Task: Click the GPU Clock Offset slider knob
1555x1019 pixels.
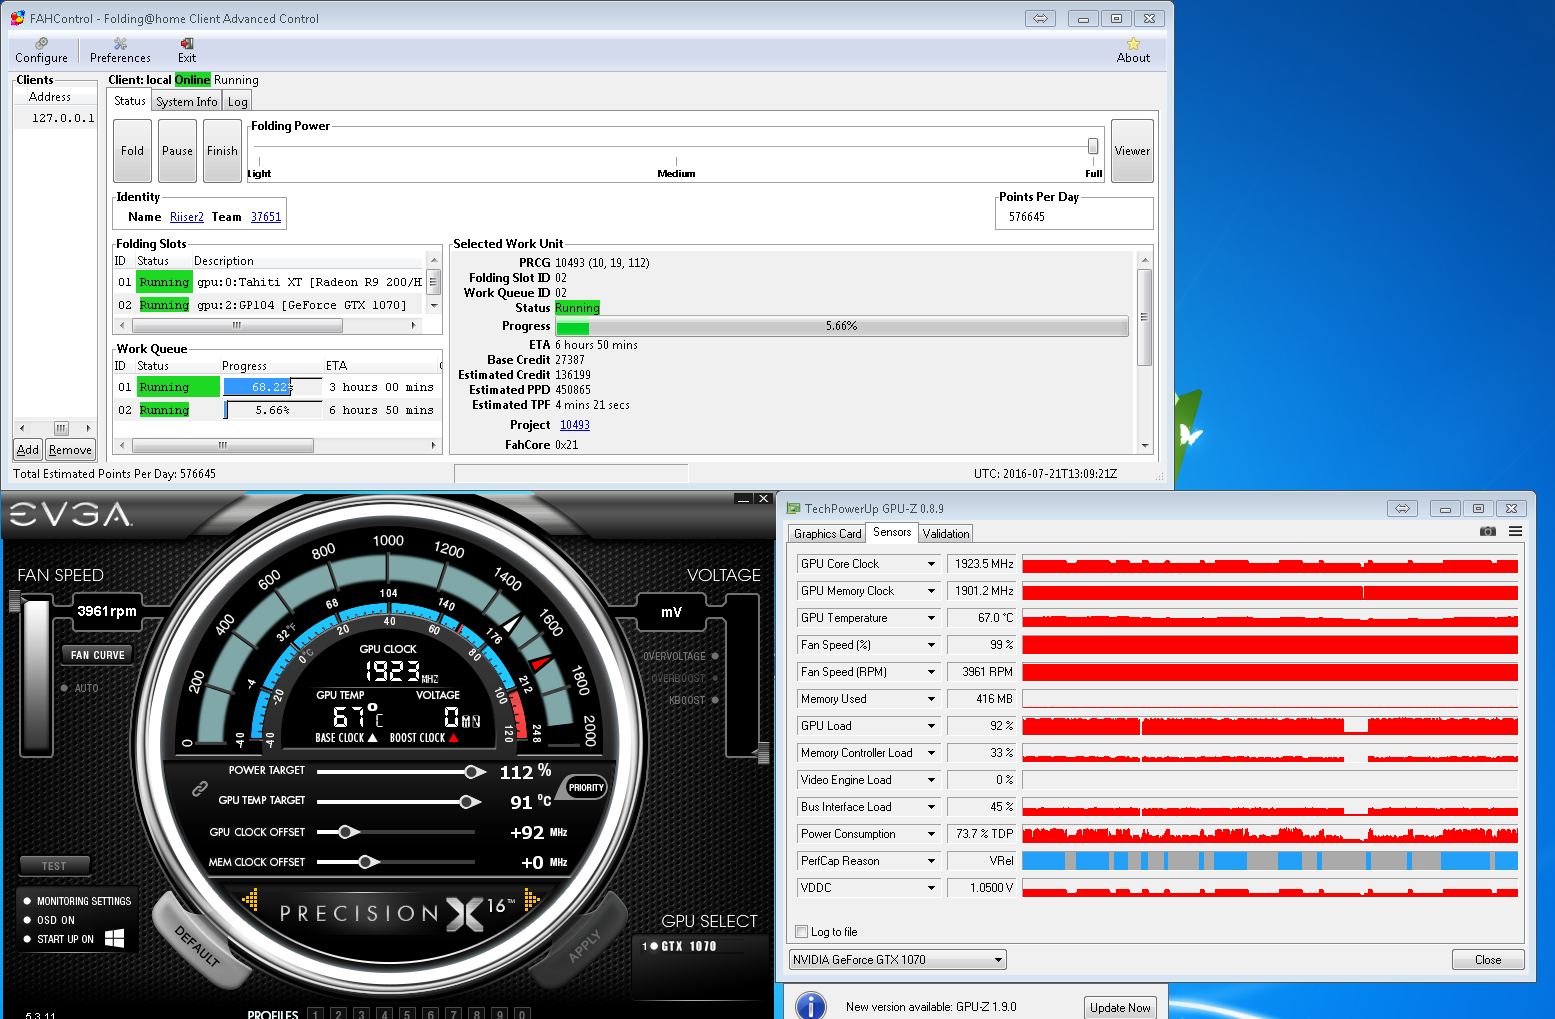Action: tap(346, 832)
